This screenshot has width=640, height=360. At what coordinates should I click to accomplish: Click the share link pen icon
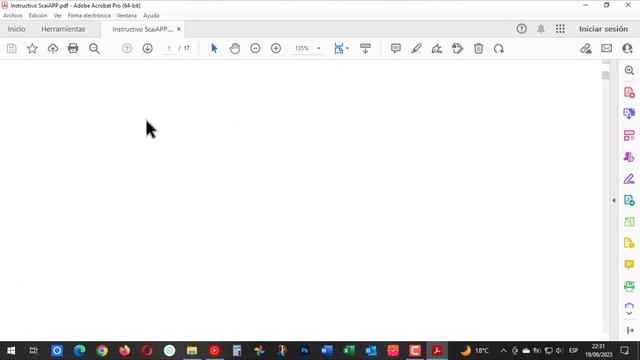pyautogui.click(x=586, y=49)
